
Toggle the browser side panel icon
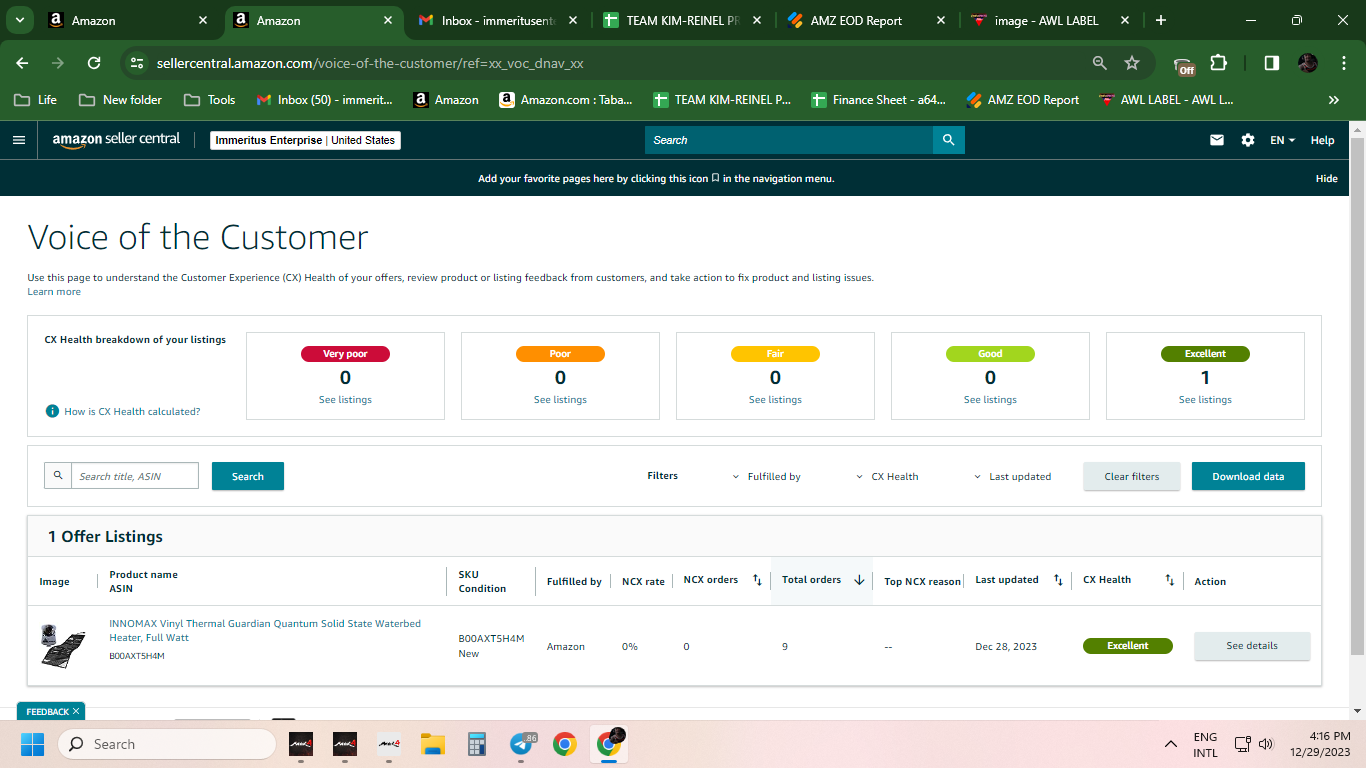(x=1271, y=63)
